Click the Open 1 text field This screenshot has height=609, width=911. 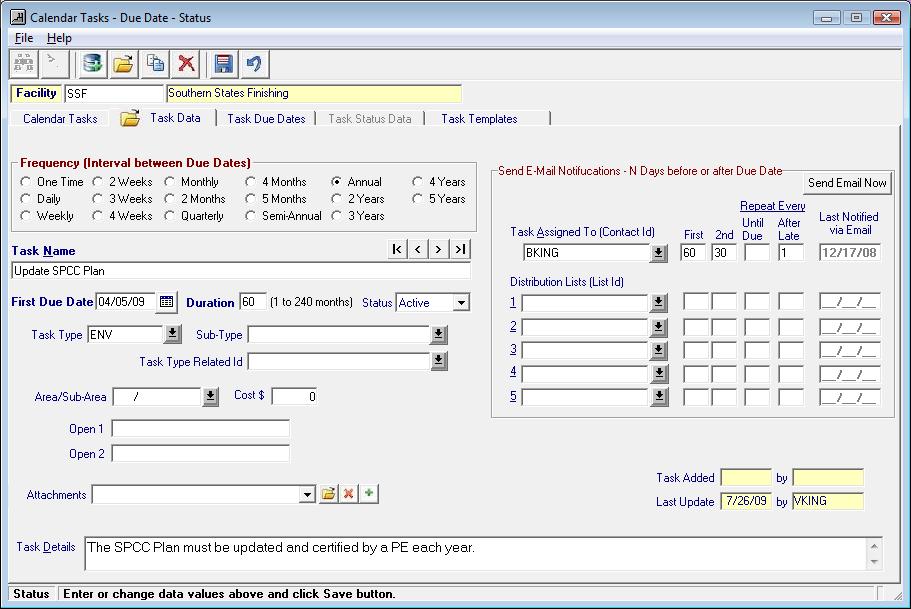(x=200, y=429)
